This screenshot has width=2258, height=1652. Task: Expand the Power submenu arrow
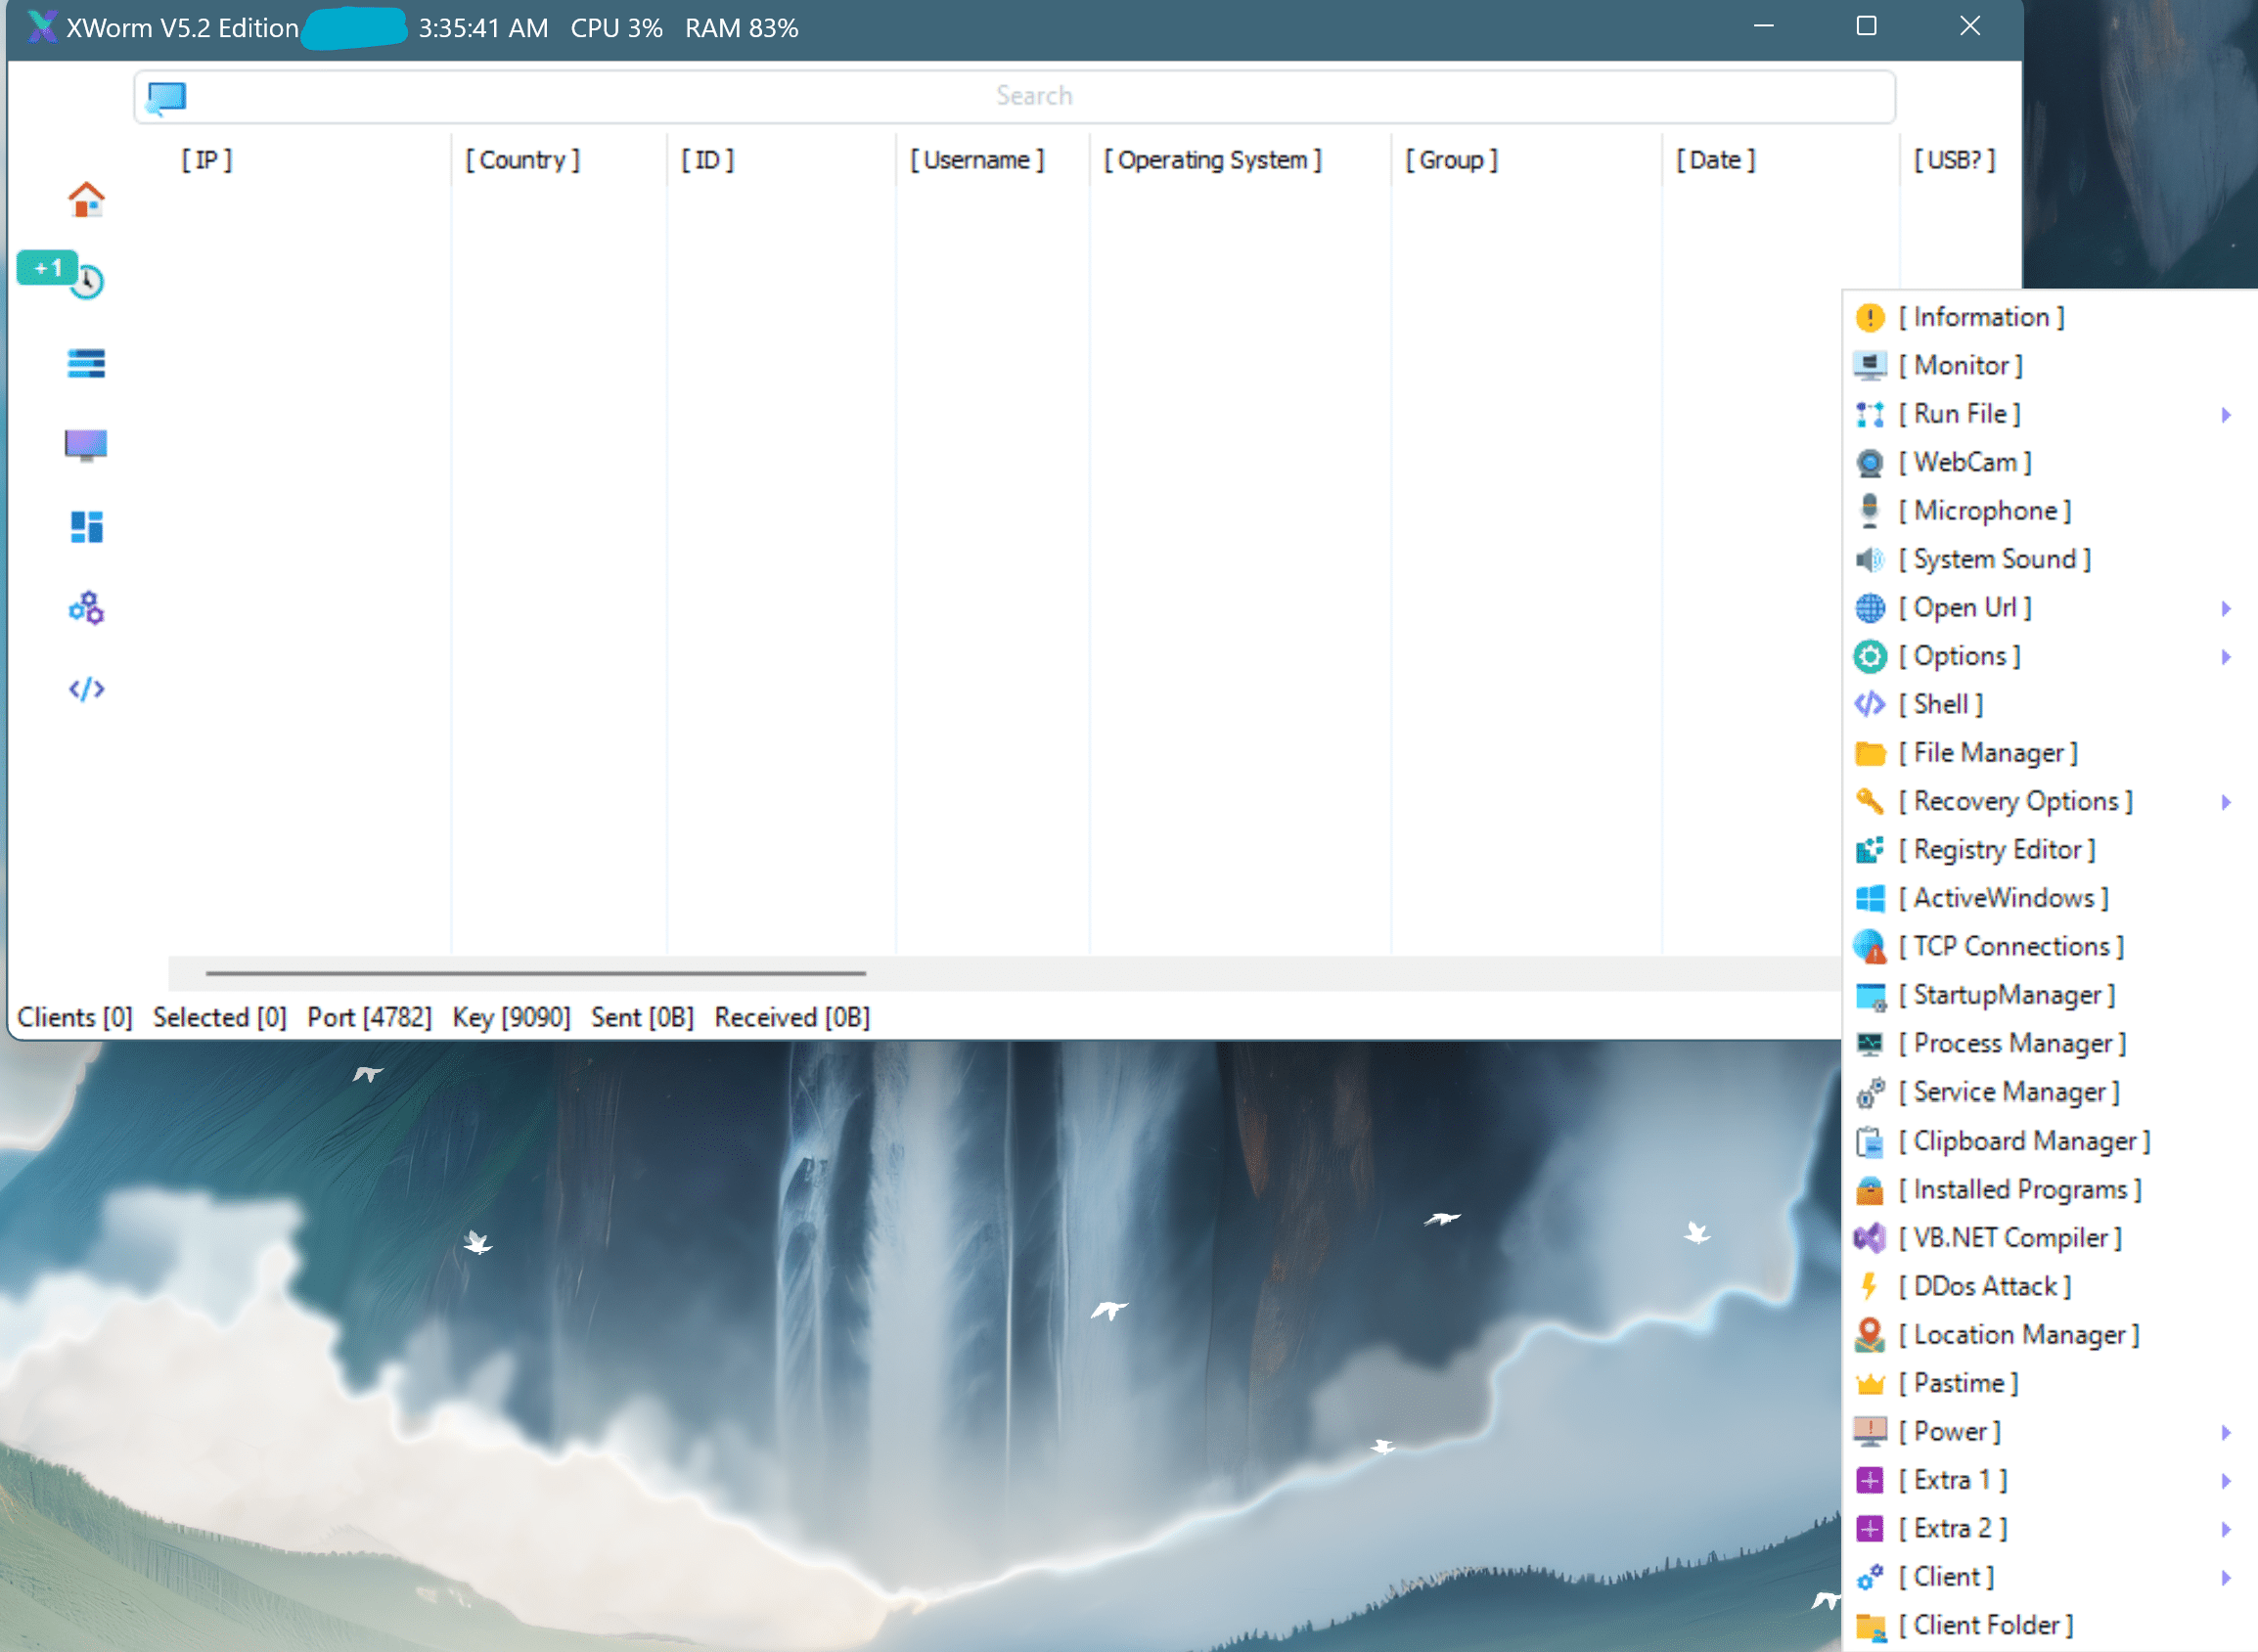click(x=2226, y=1432)
